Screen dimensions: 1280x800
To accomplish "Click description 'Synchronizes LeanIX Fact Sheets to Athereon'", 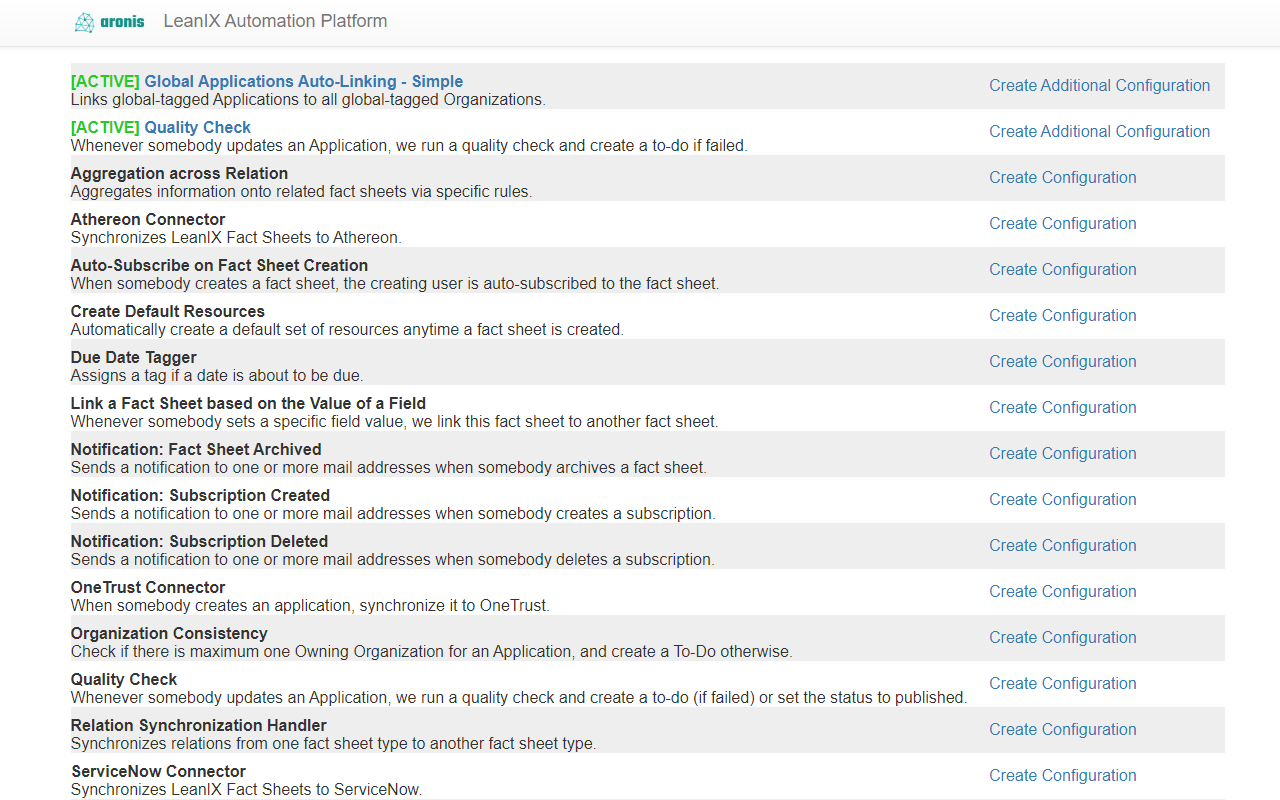I will click(236, 238).
